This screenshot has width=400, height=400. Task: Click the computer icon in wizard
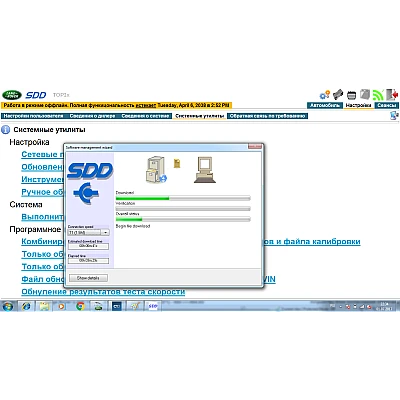[x=205, y=170]
